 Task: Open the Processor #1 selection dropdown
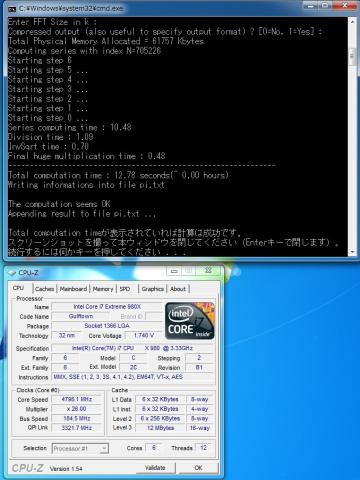click(80, 449)
